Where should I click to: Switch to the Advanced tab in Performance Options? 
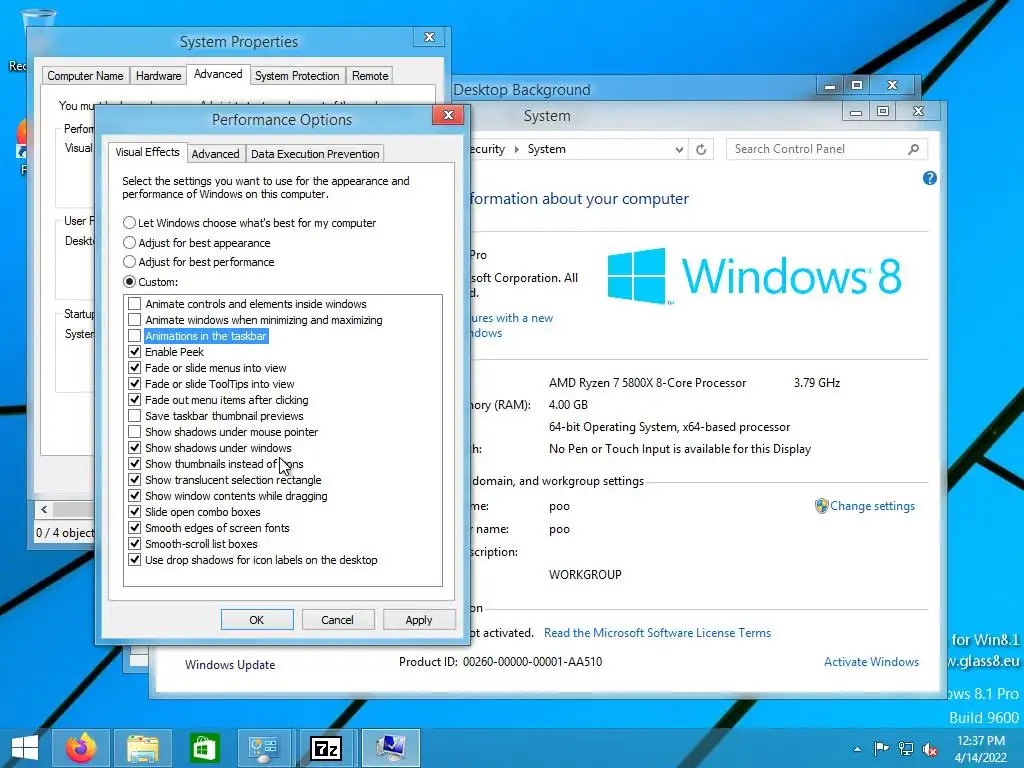(x=216, y=154)
